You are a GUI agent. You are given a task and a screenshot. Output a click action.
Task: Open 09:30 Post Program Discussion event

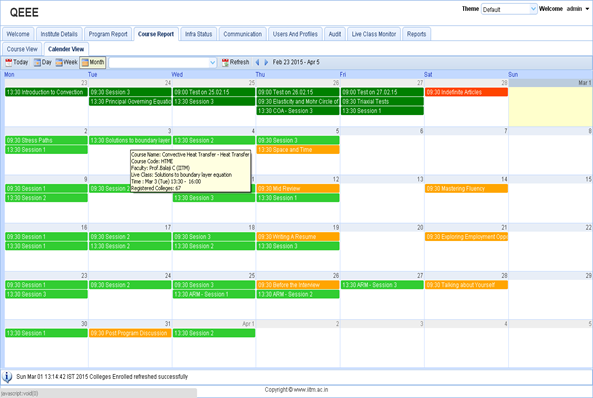coord(130,333)
